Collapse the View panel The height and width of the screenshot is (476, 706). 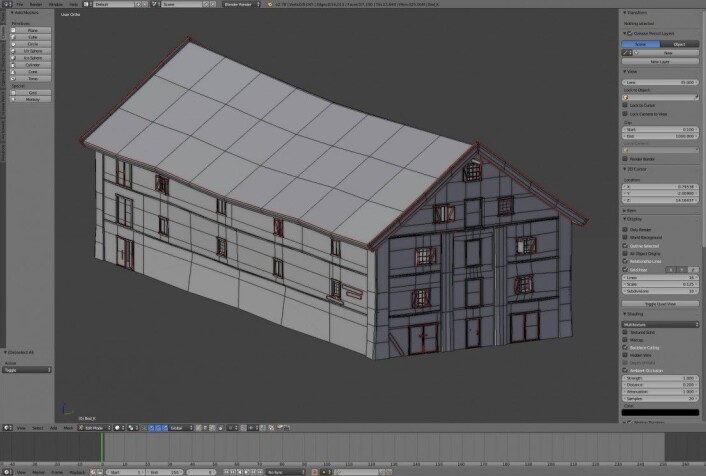(x=625, y=72)
